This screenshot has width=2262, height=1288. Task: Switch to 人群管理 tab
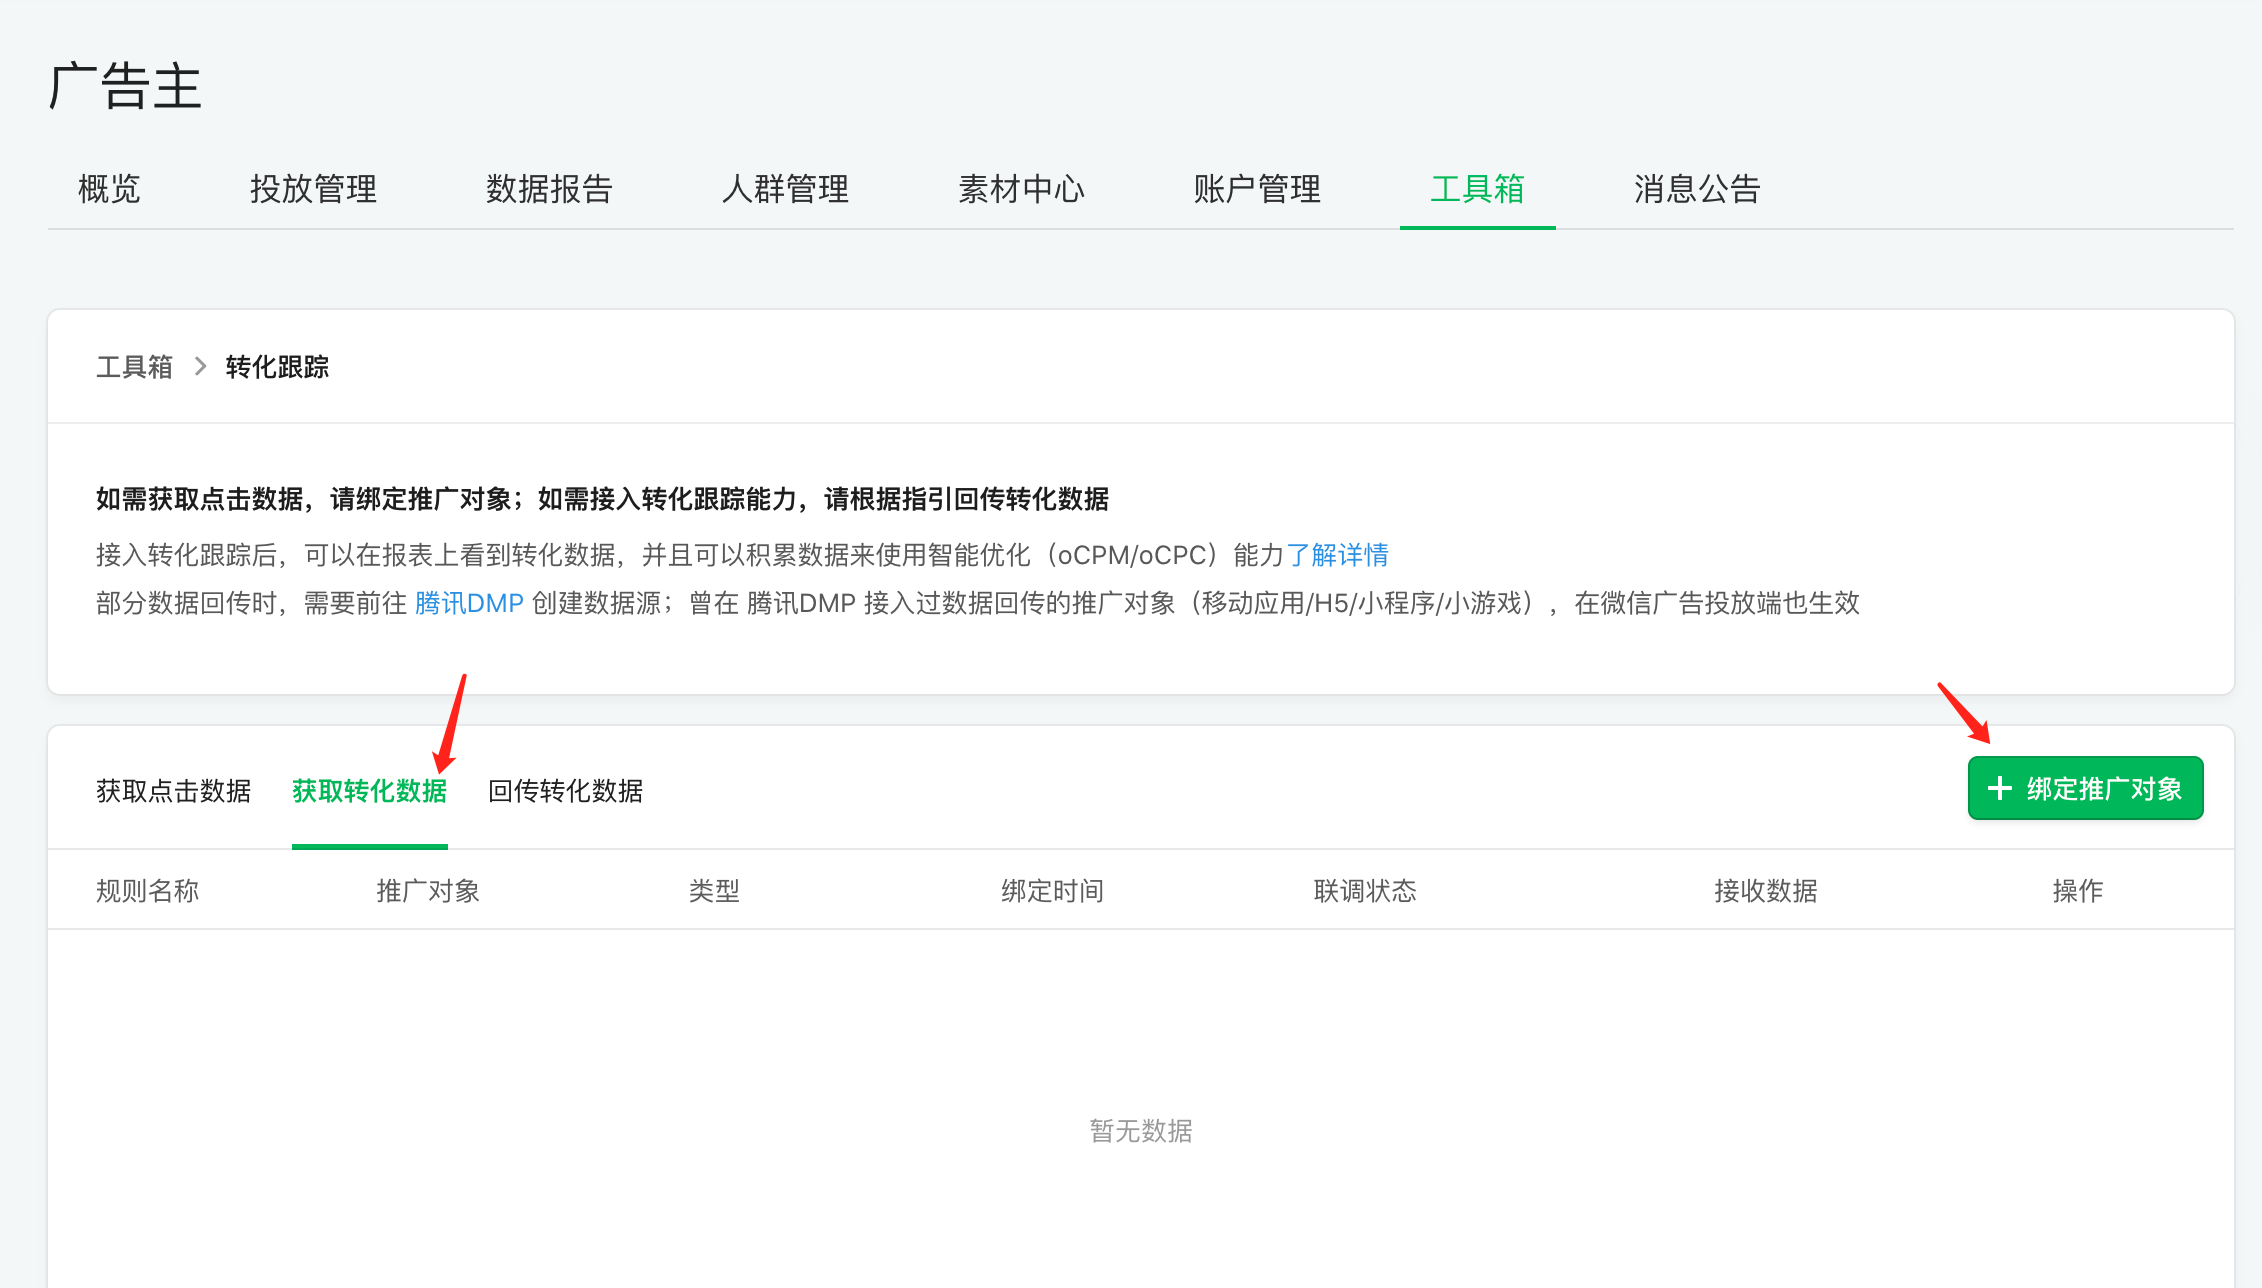pos(785,189)
